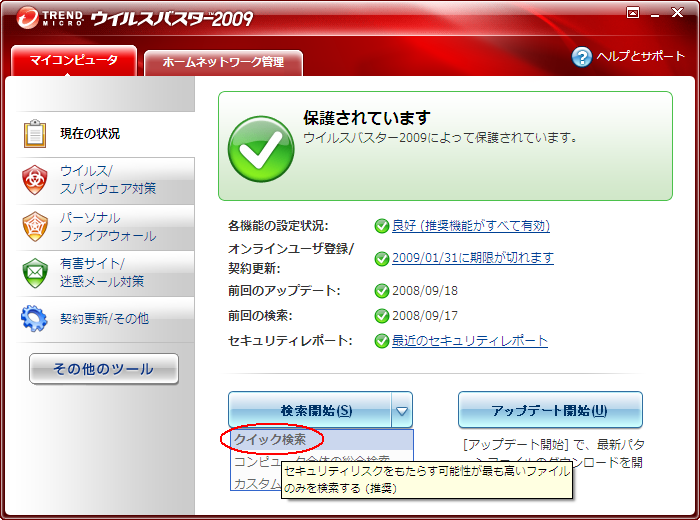
Task: Click the blue question mark help icon
Action: pos(582,57)
